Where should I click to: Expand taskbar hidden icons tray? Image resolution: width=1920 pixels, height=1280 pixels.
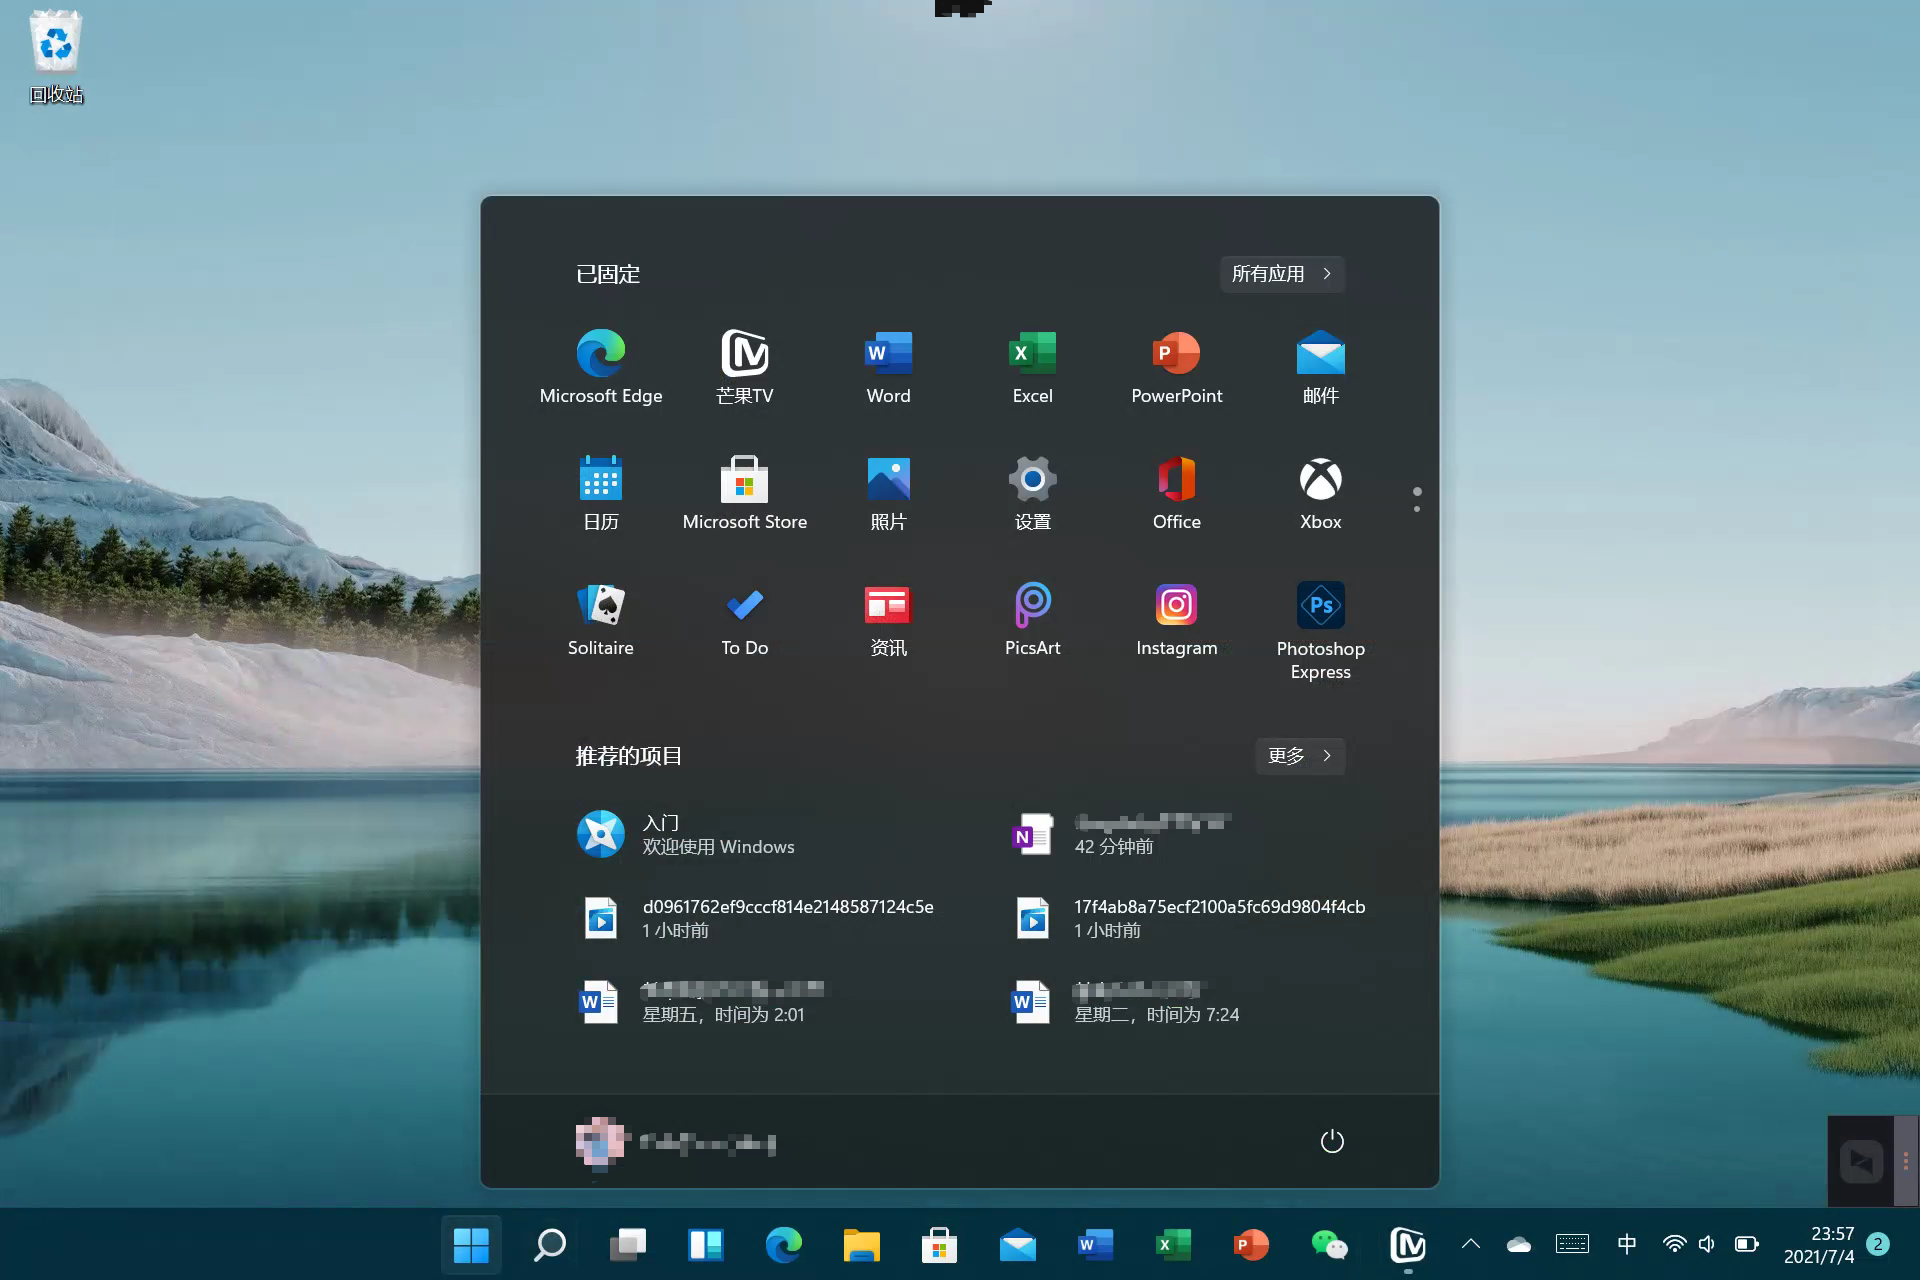point(1473,1241)
